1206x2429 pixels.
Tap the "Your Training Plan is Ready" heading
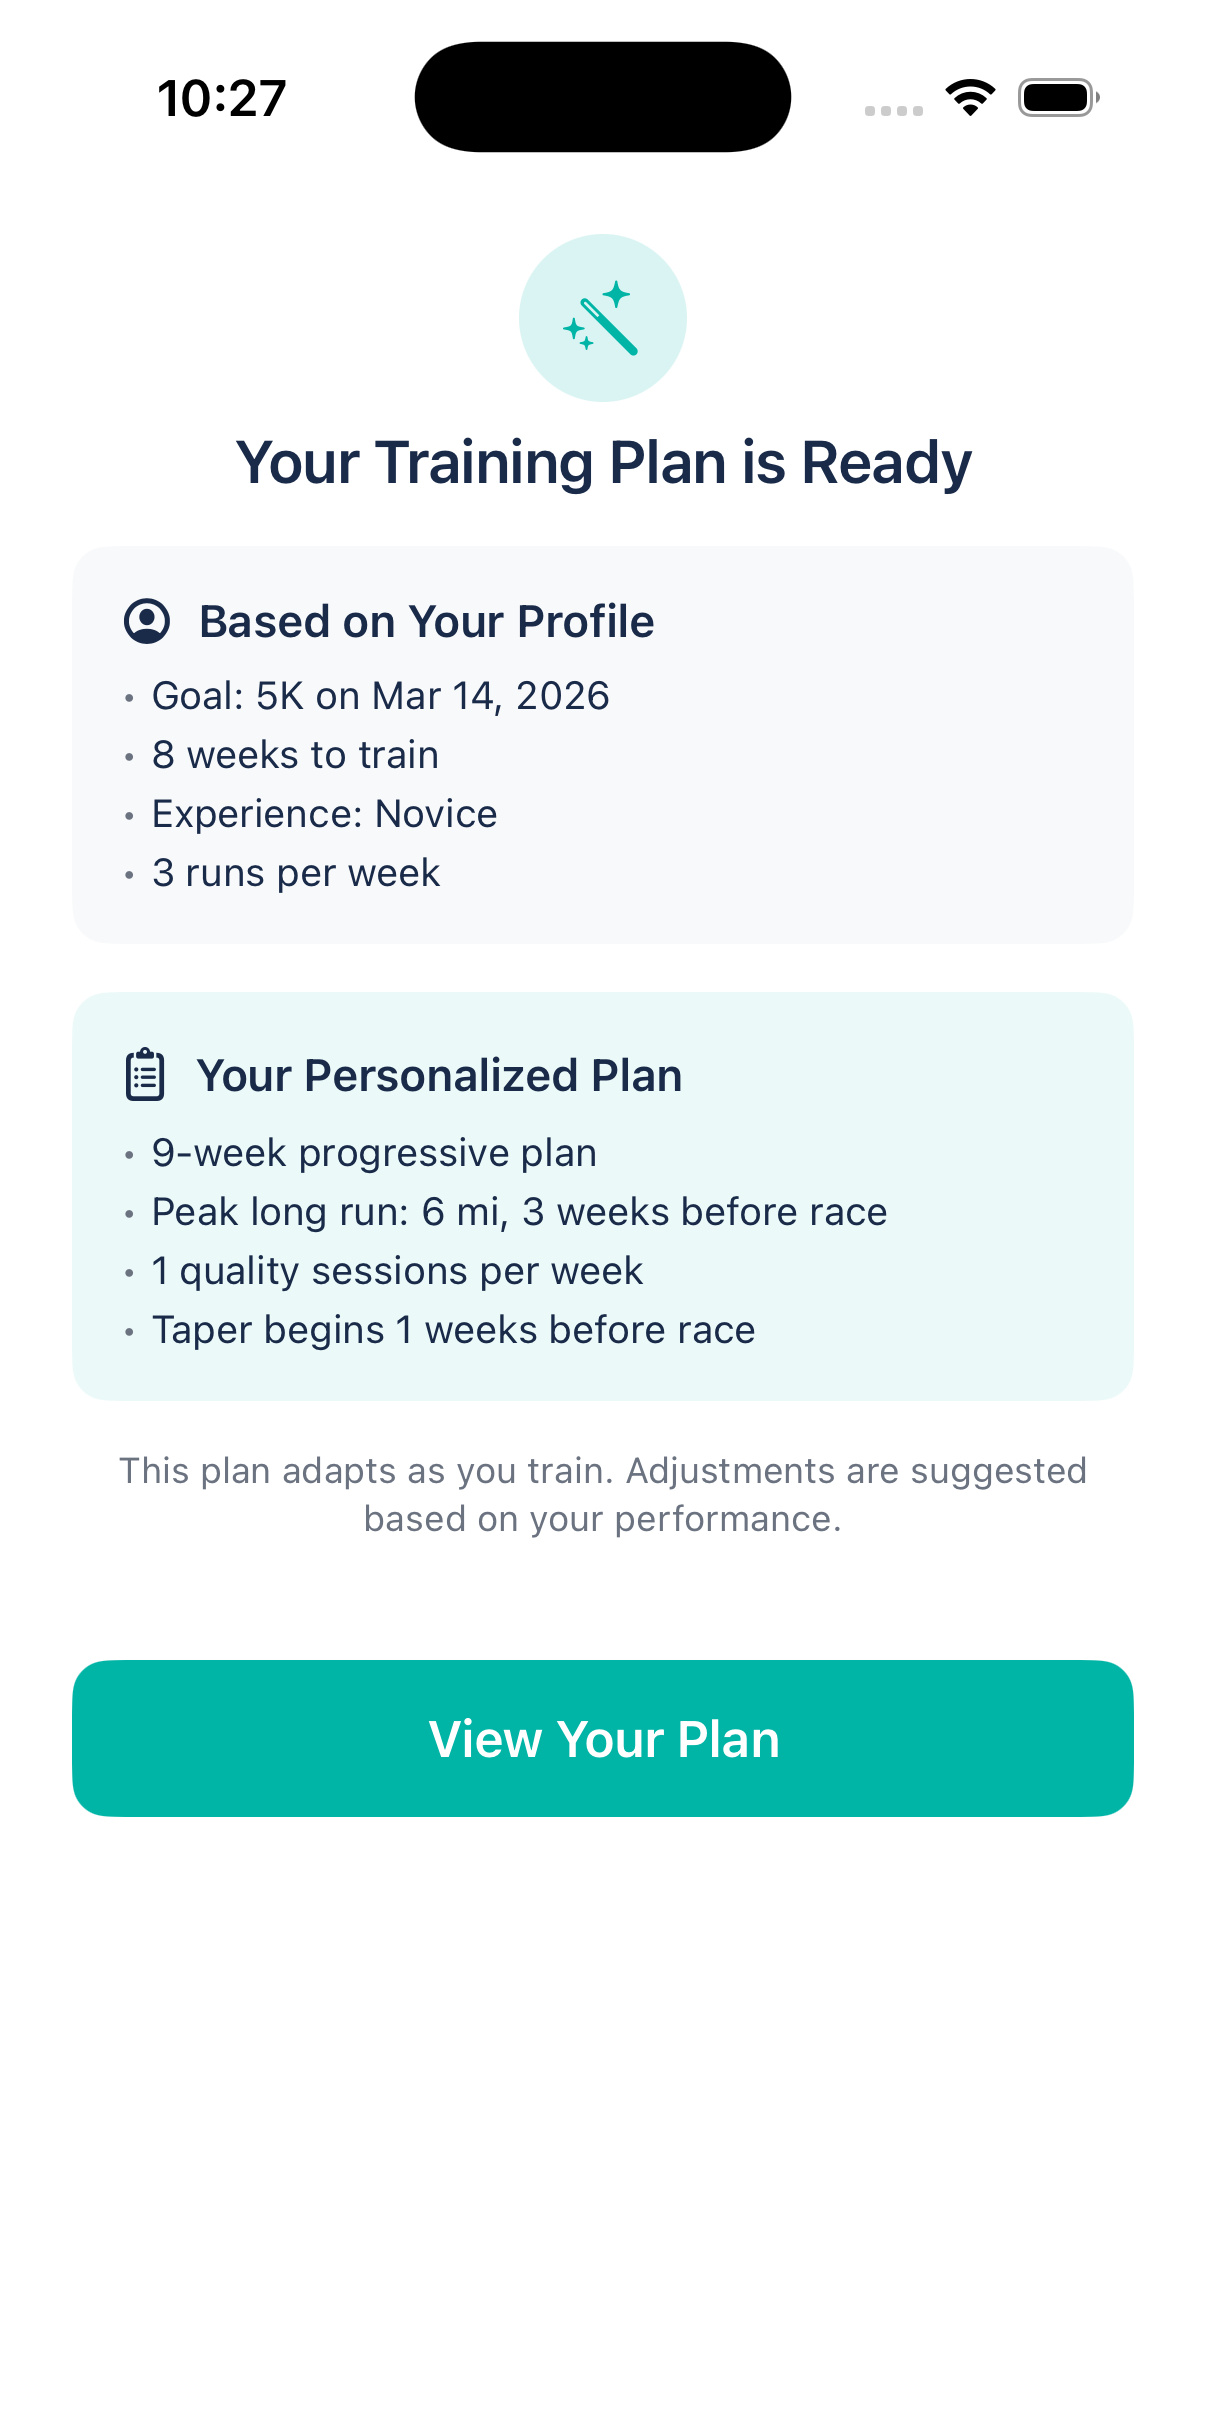603,463
